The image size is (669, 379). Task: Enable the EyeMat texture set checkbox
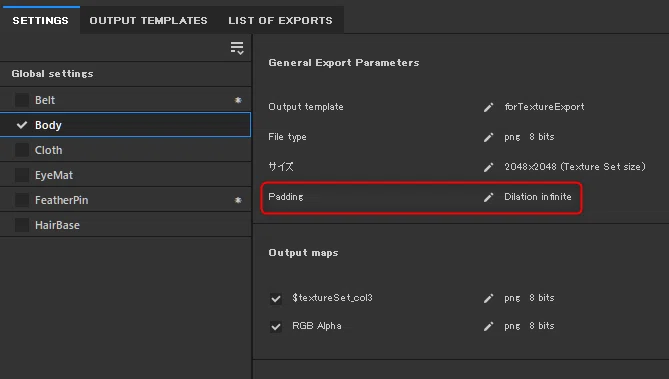pos(21,175)
